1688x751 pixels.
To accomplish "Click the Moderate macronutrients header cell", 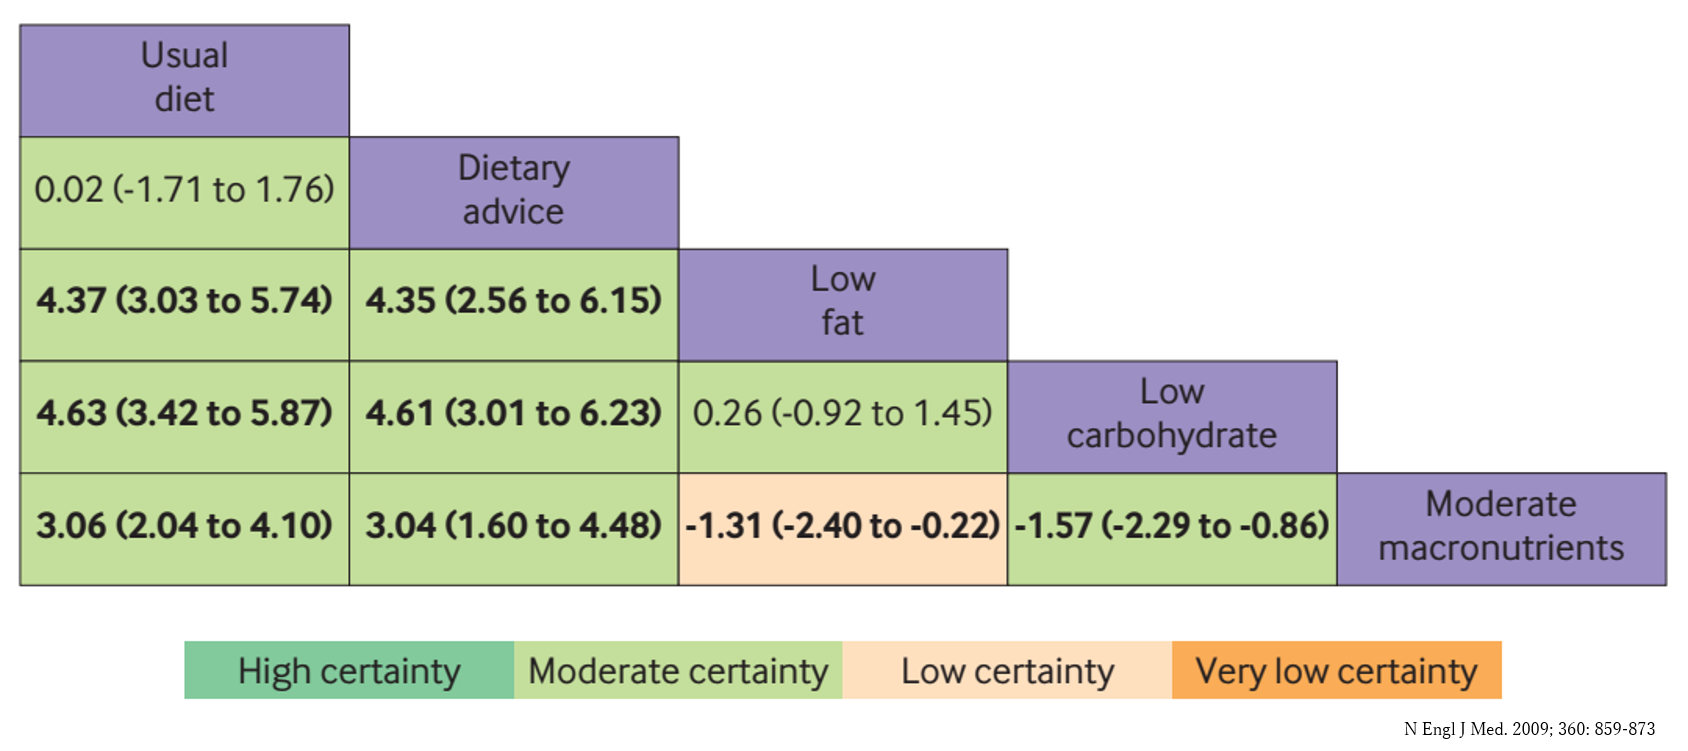I will click(1500, 528).
